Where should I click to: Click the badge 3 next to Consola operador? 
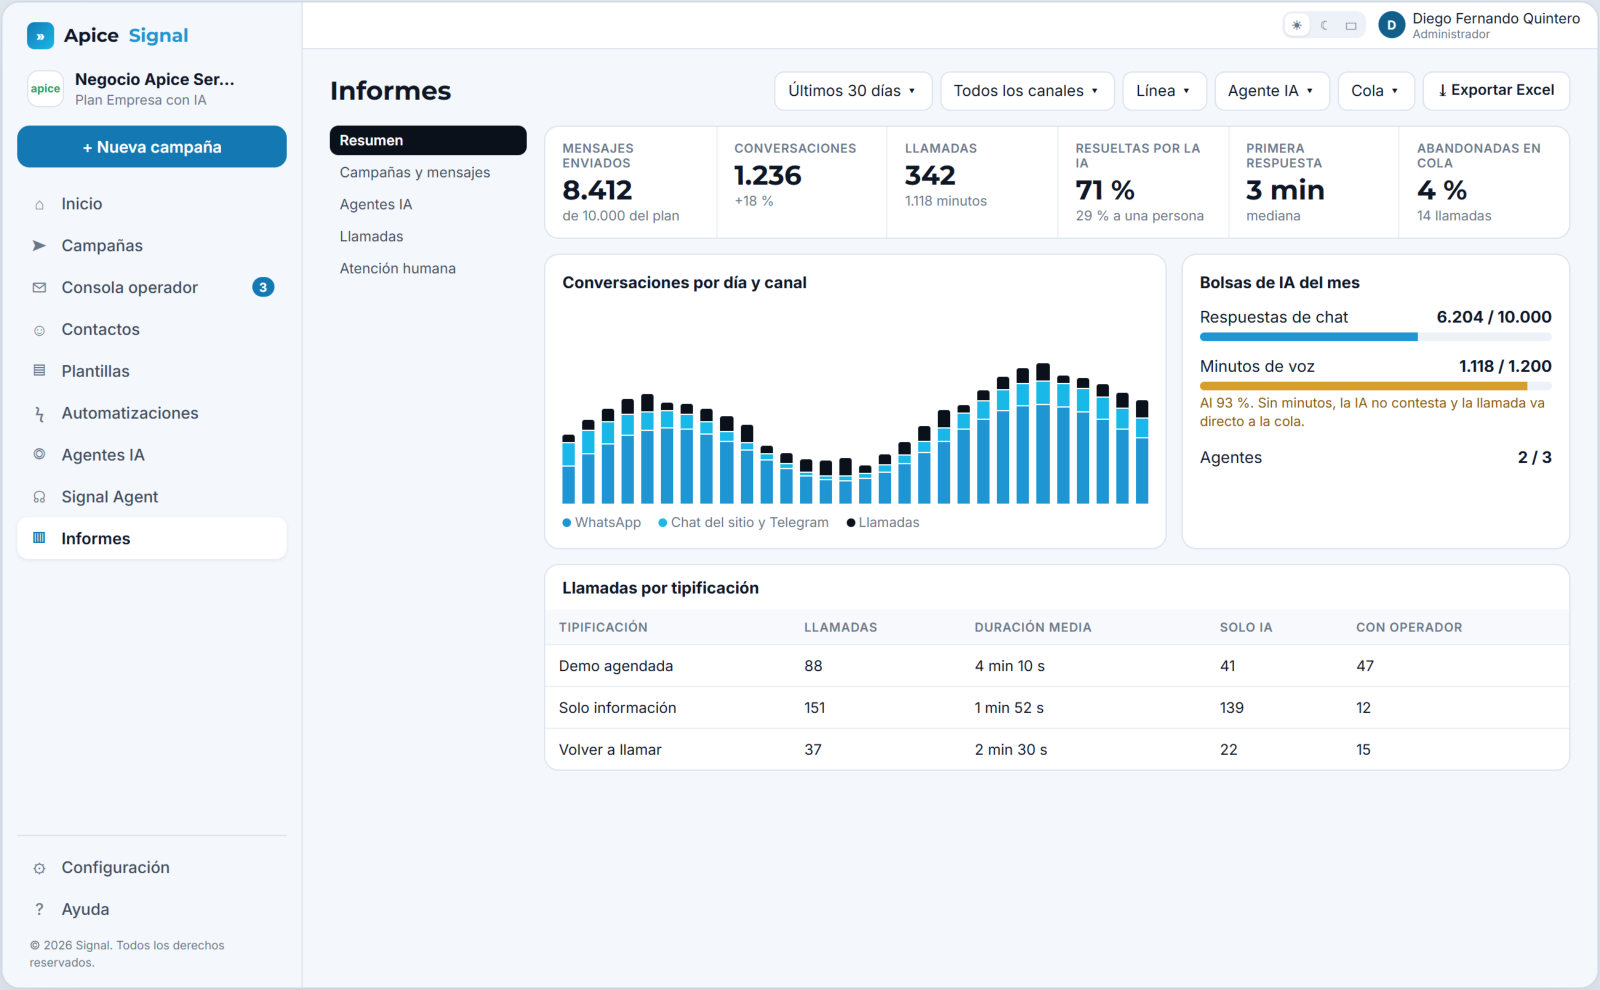[263, 288]
